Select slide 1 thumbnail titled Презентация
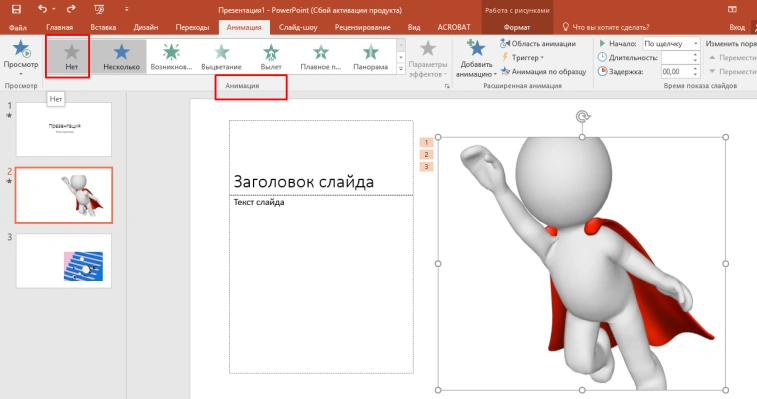This screenshot has height=399, width=757. [x=64, y=129]
